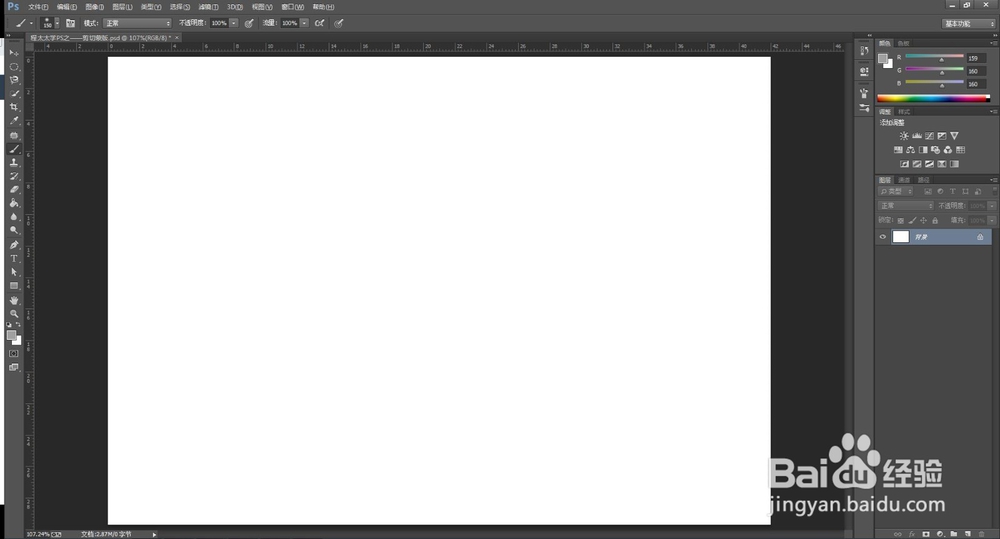Select the Path Selection tool
Image resolution: width=1000 pixels, height=539 pixels.
click(x=14, y=272)
